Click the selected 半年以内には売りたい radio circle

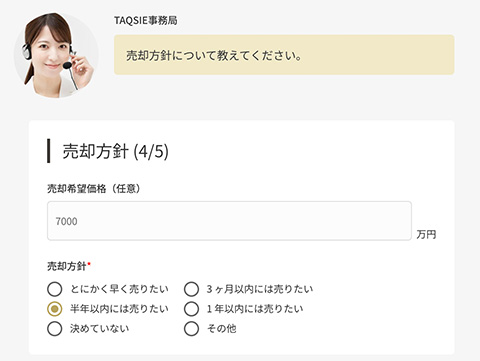(55, 309)
